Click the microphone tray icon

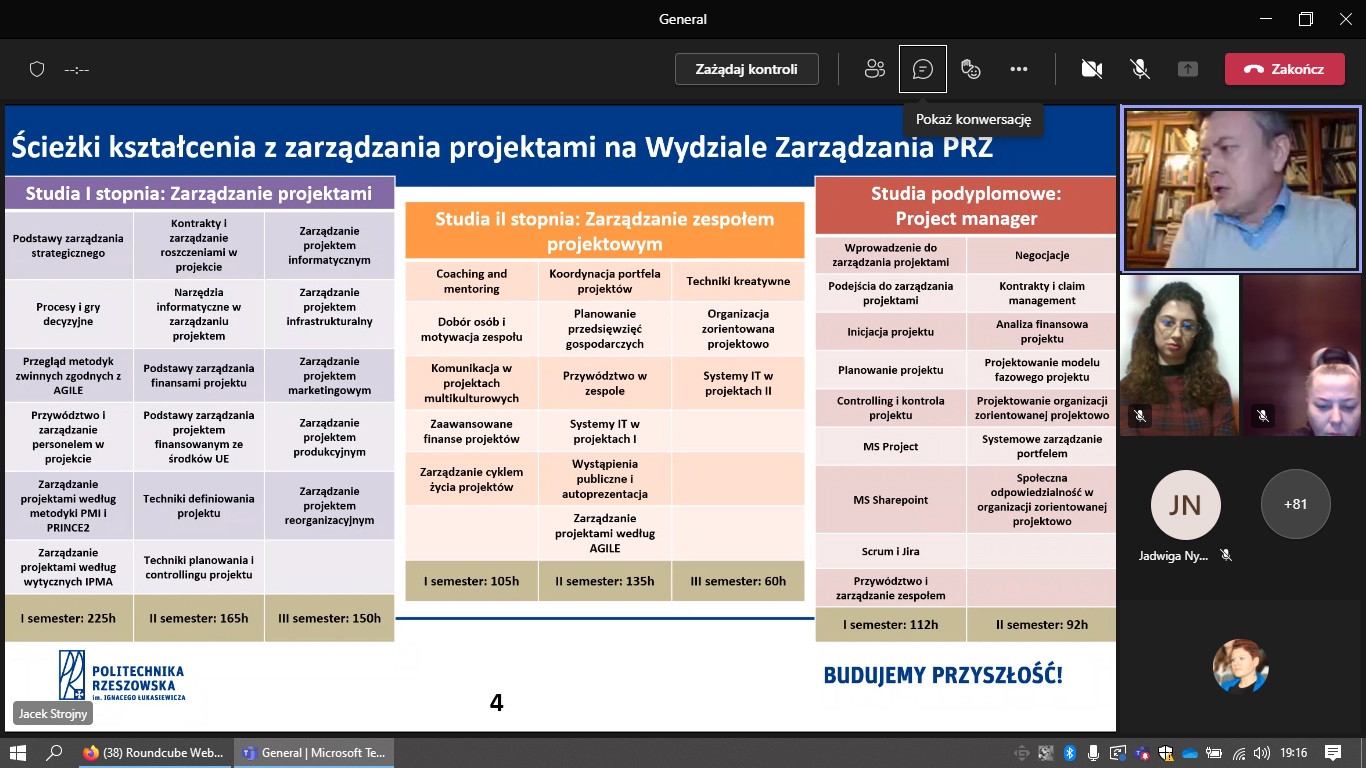click(x=1093, y=753)
